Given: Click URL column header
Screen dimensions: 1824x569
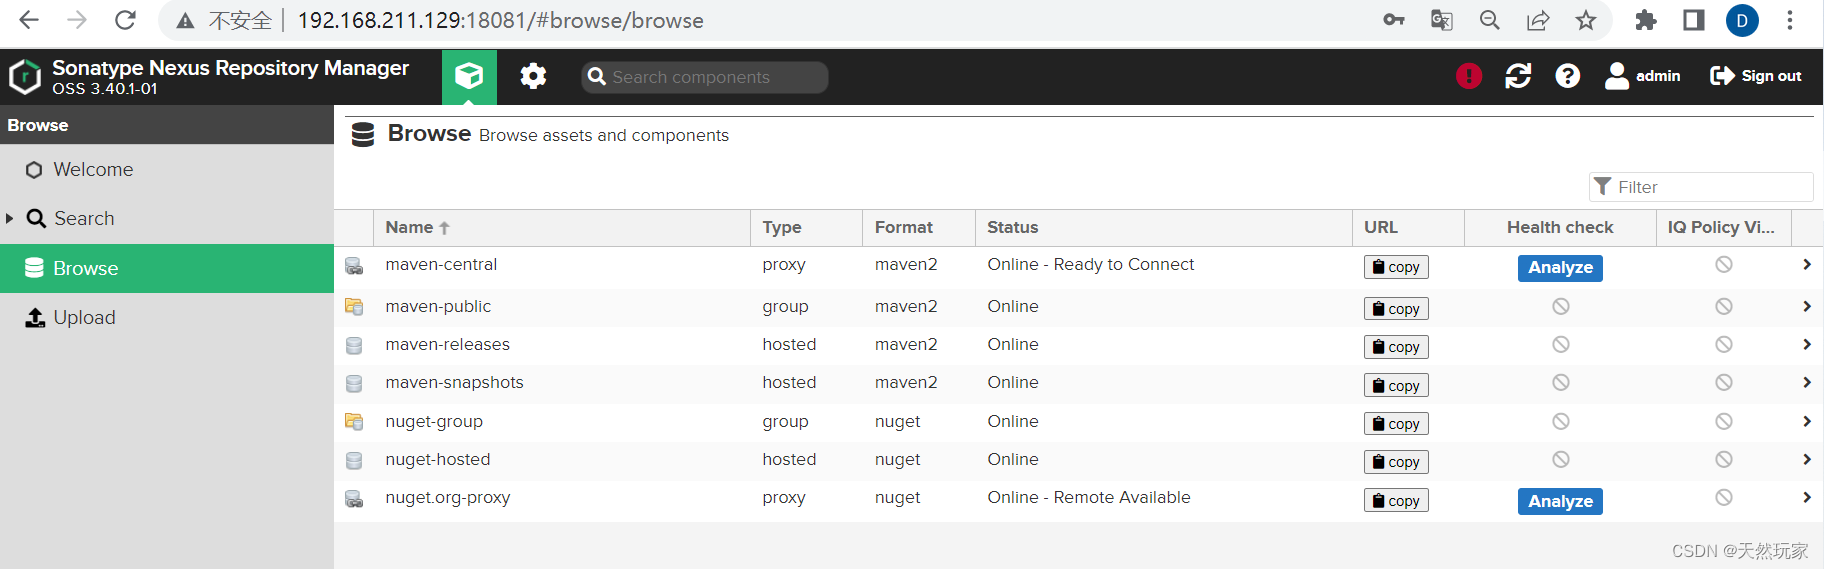Looking at the screenshot, I should (1408, 227).
